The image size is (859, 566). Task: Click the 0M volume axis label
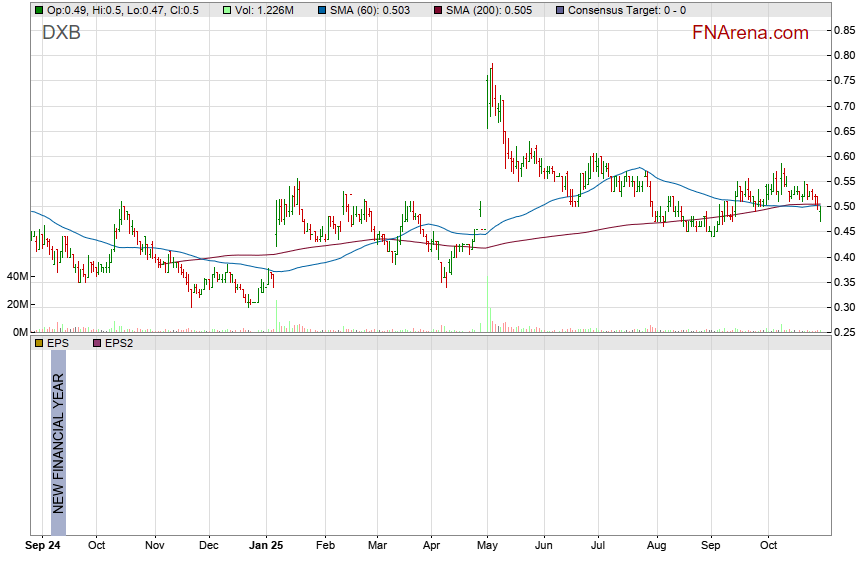tap(18, 332)
